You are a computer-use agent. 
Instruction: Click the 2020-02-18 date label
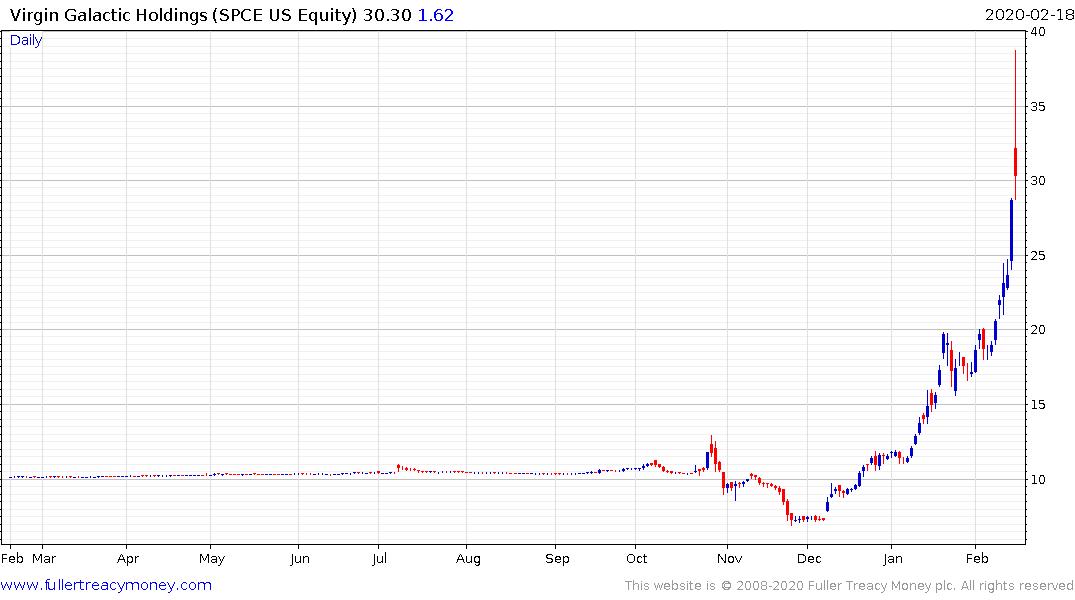click(x=1029, y=15)
